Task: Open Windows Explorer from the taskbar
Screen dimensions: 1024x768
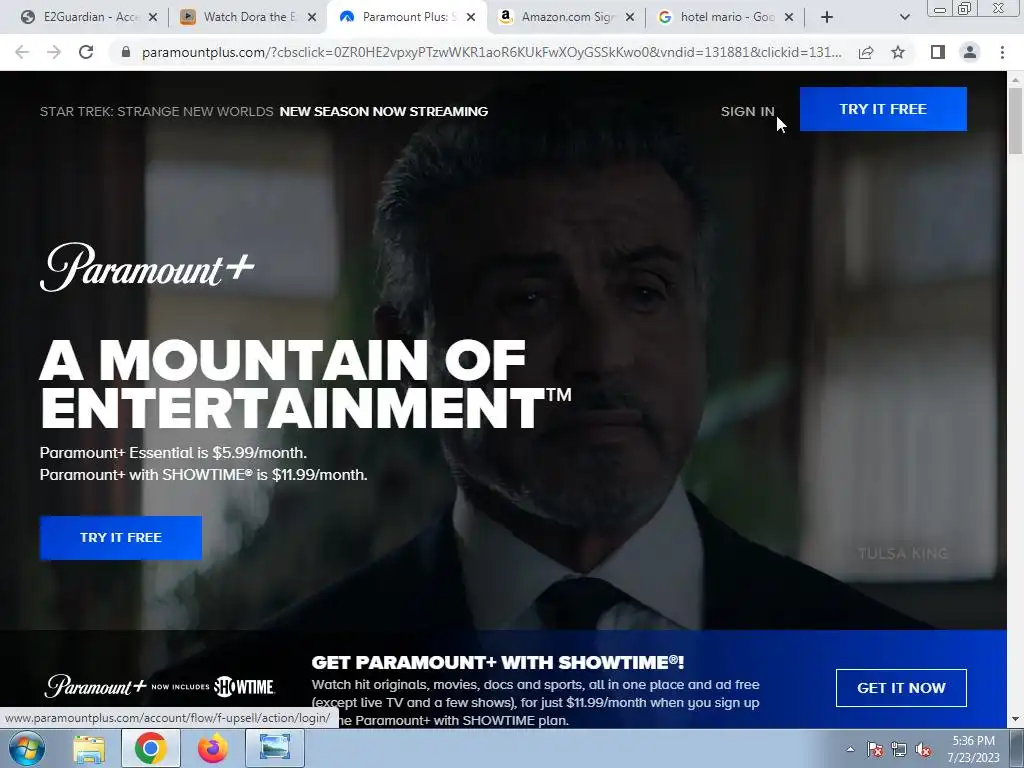Action: pyautogui.click(x=89, y=748)
